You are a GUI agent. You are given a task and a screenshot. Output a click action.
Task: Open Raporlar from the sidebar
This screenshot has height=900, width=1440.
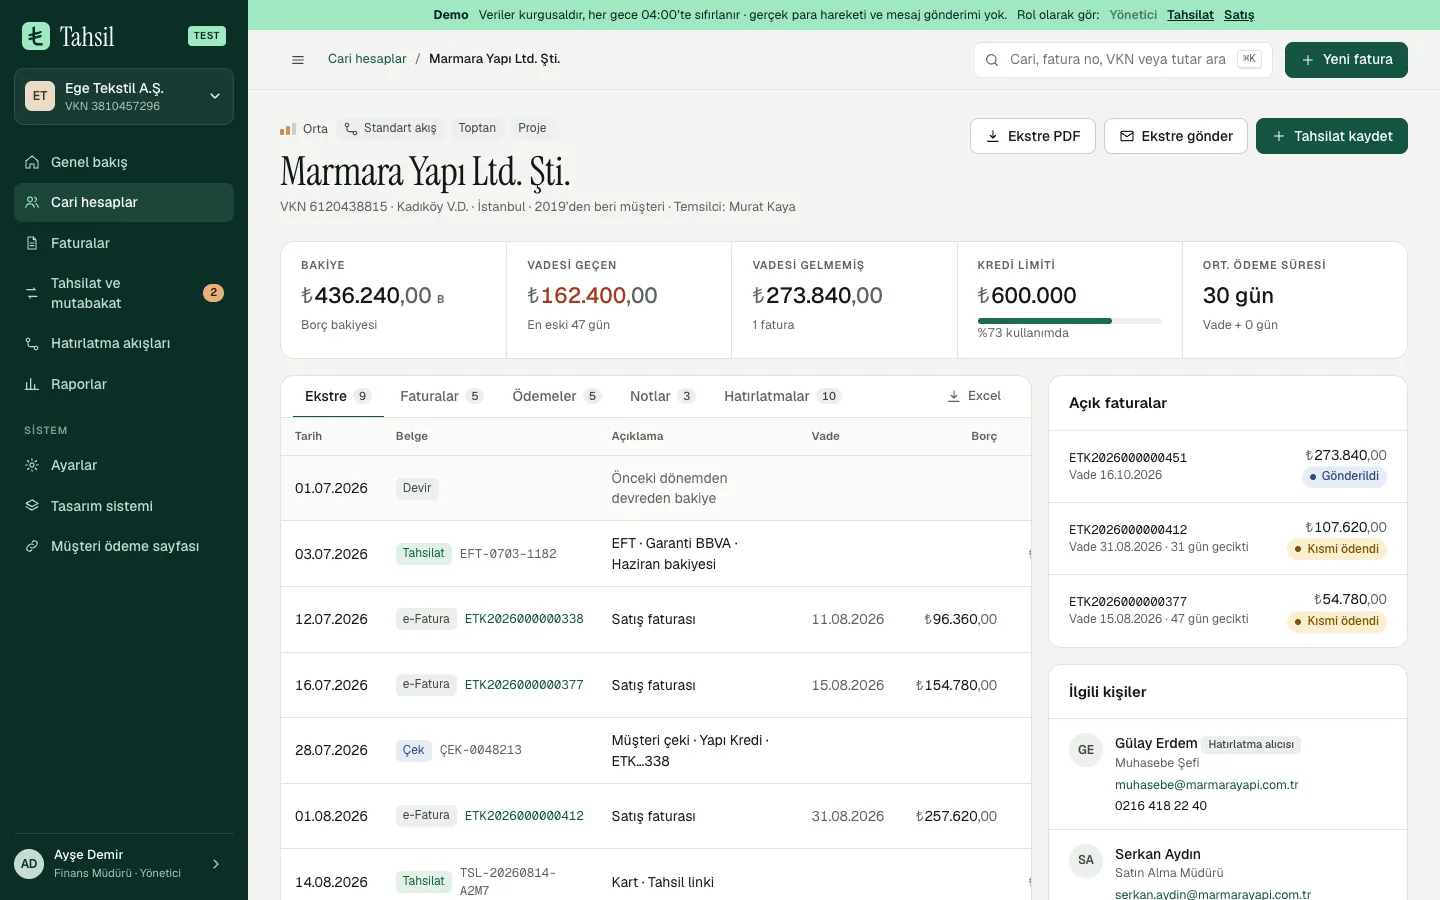tap(124, 384)
